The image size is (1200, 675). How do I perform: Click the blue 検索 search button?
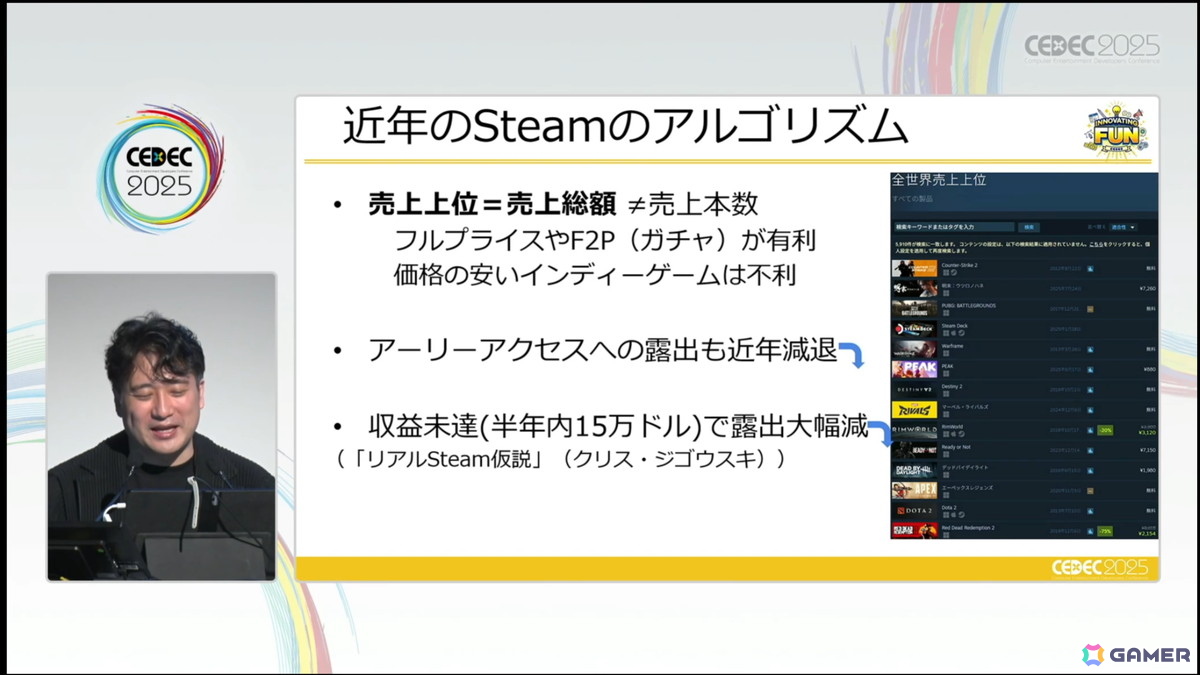1029,227
